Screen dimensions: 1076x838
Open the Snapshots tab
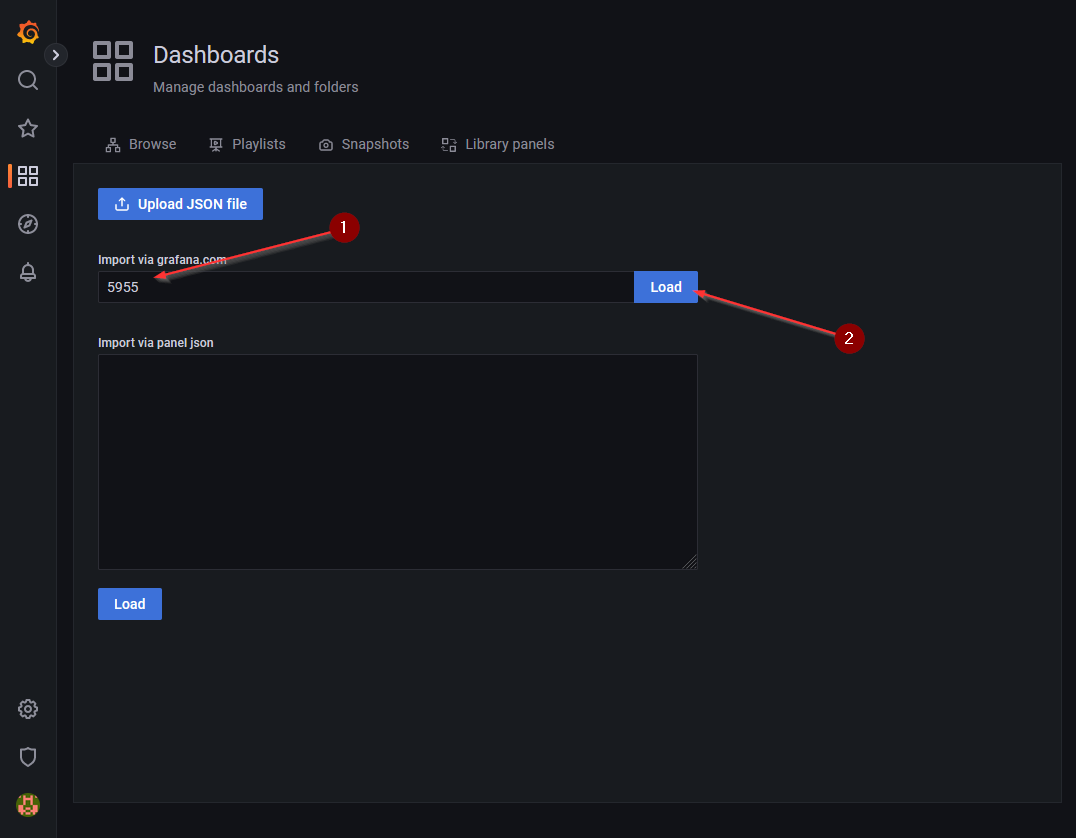click(x=364, y=144)
